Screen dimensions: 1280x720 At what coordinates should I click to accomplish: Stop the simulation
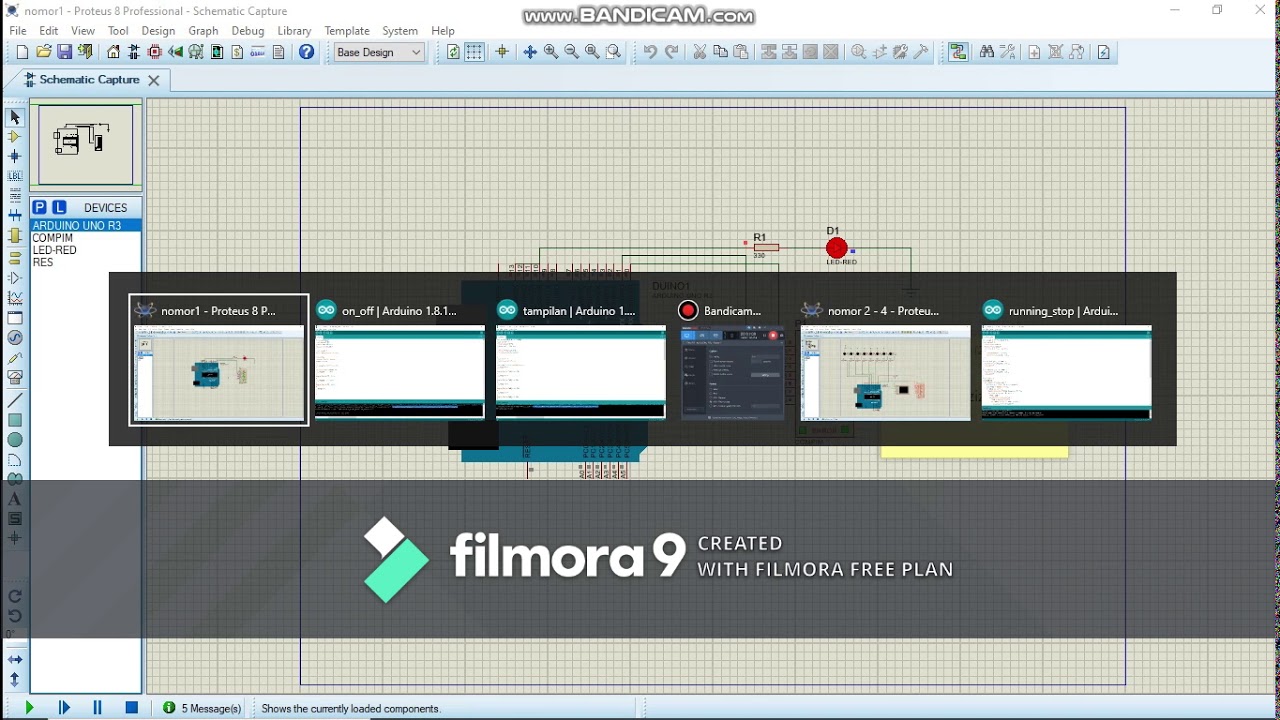[131, 708]
